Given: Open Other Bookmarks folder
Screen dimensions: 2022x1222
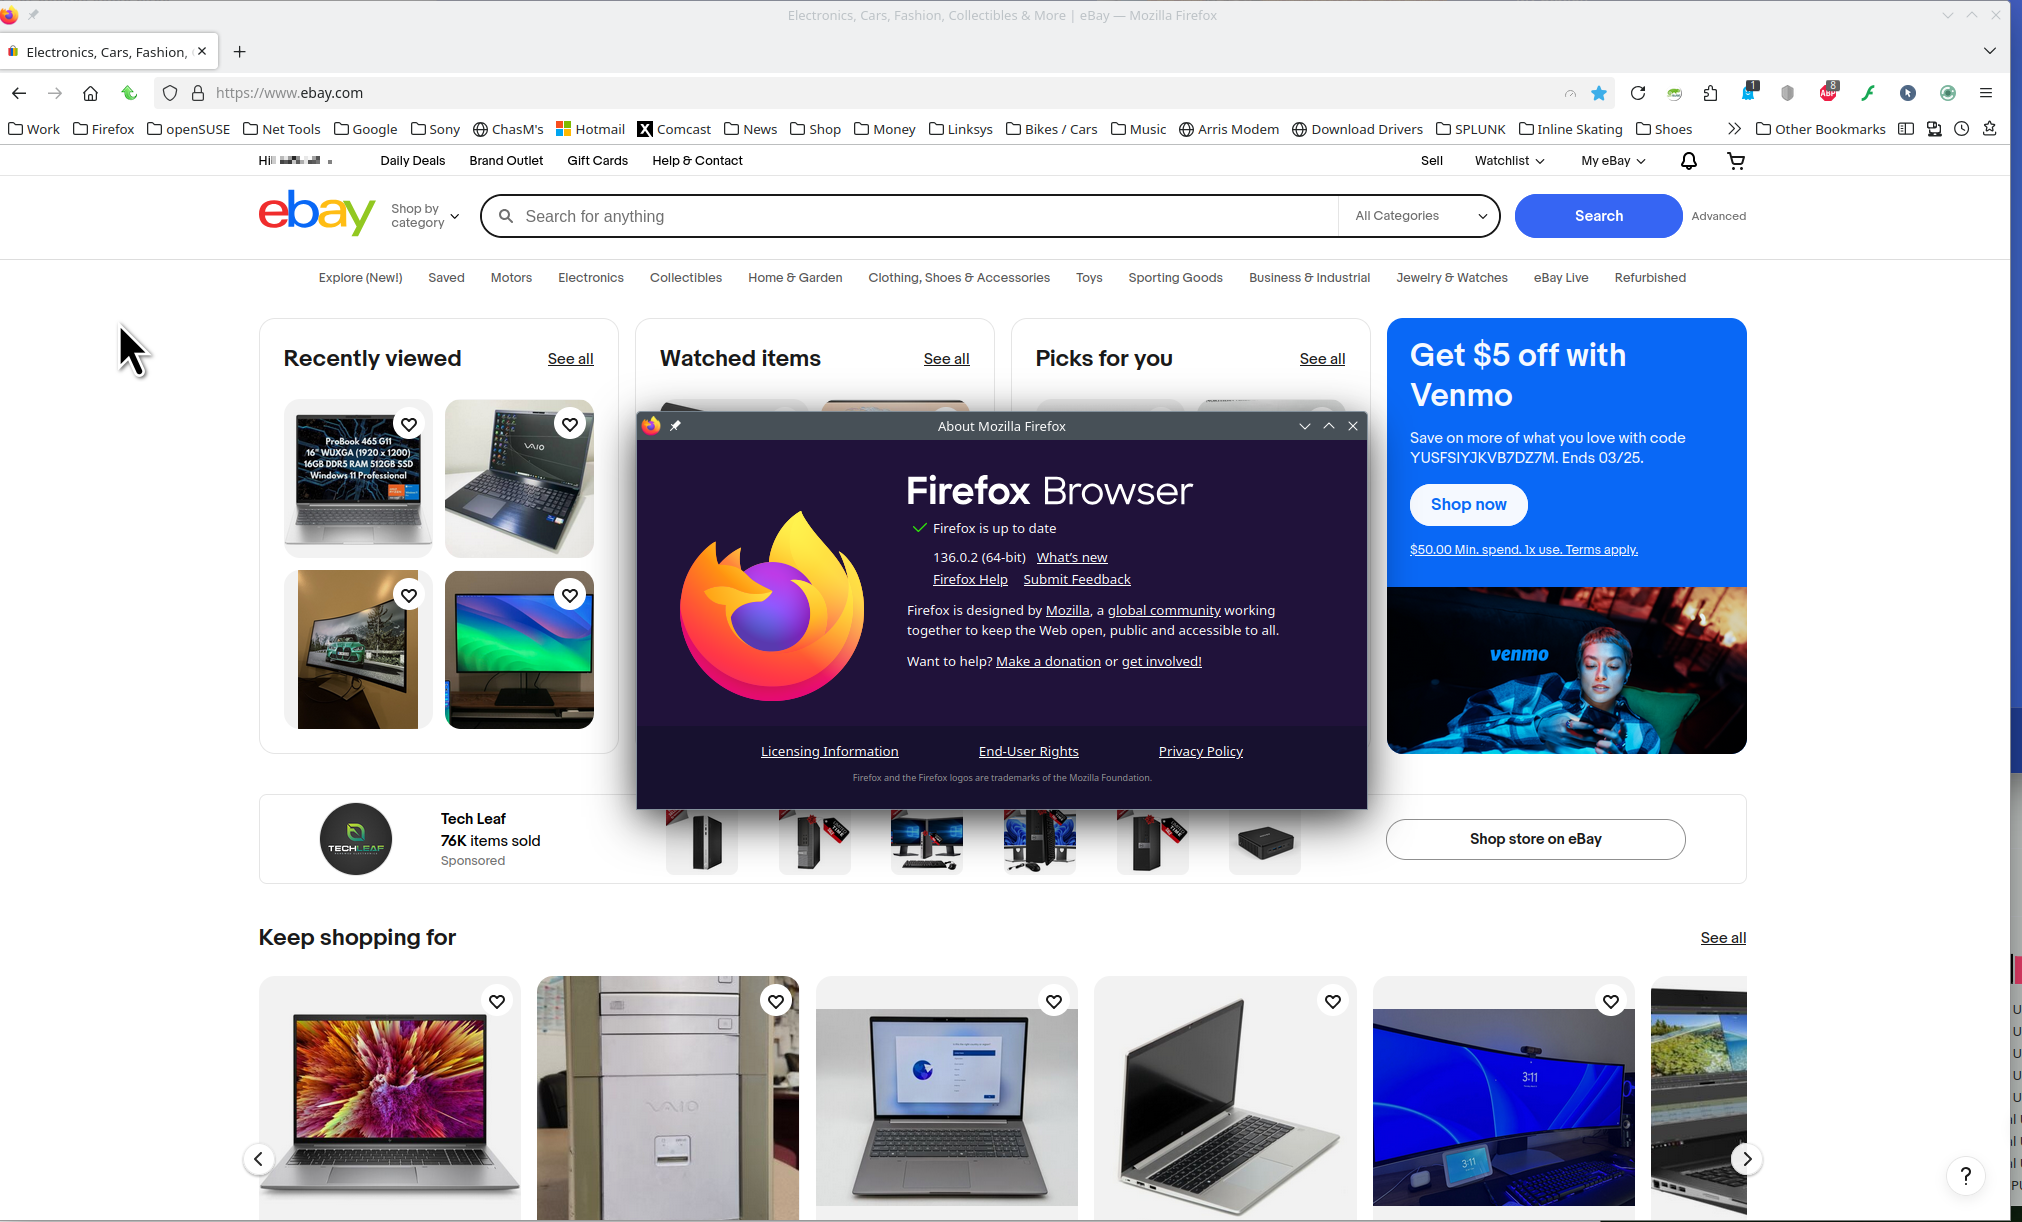Looking at the screenshot, I should (x=1820, y=129).
